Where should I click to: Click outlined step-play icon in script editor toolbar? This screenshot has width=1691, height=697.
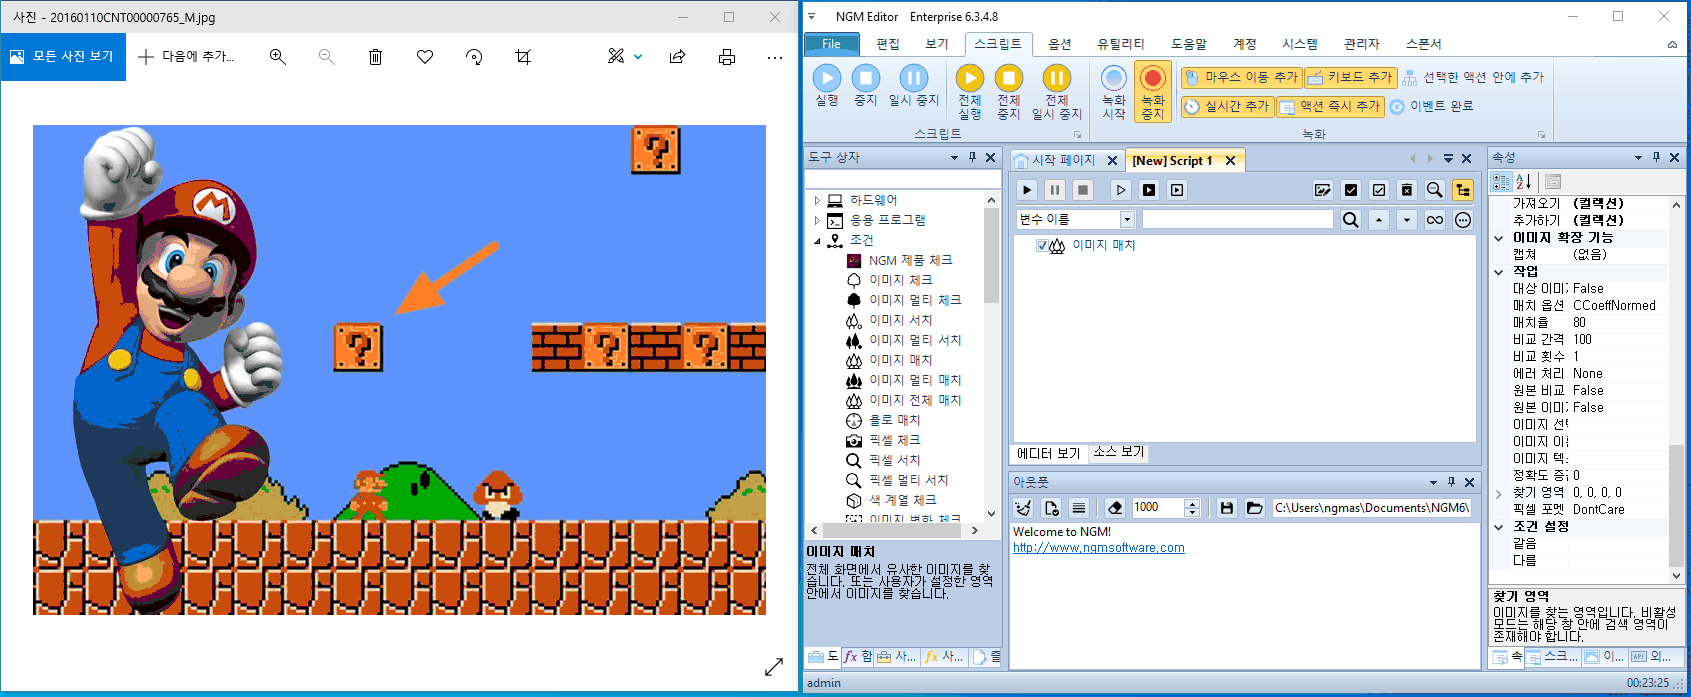point(1121,190)
